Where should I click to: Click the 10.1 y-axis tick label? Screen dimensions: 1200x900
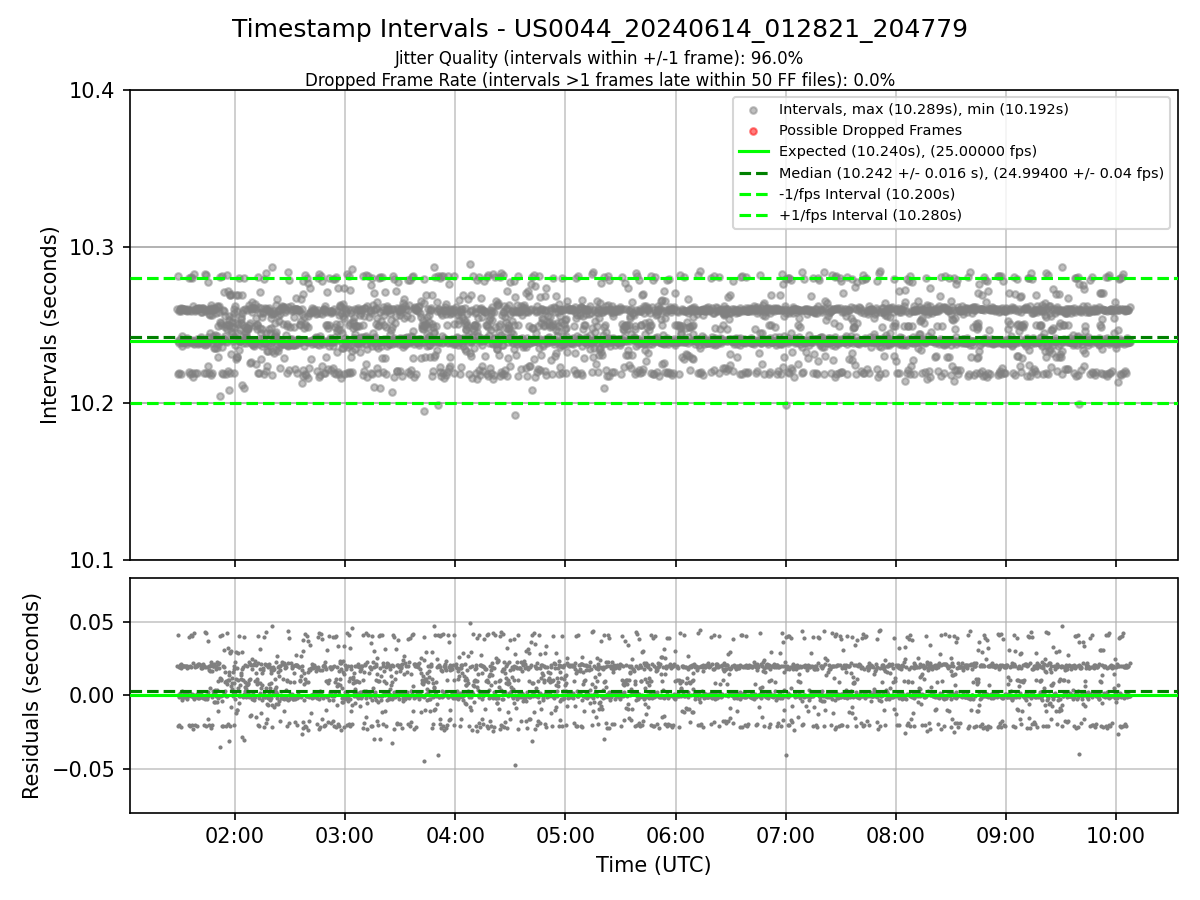tap(93, 560)
